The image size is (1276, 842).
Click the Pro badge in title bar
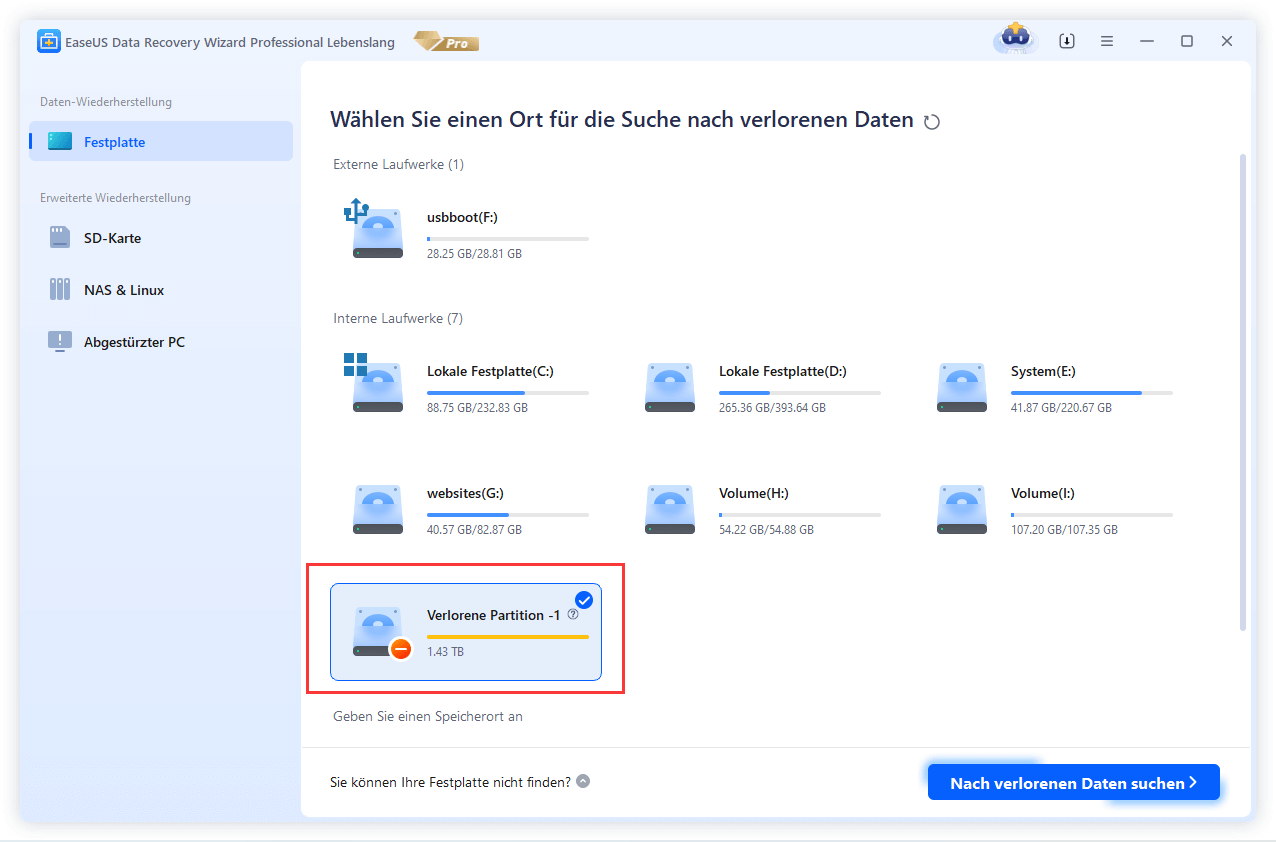446,42
